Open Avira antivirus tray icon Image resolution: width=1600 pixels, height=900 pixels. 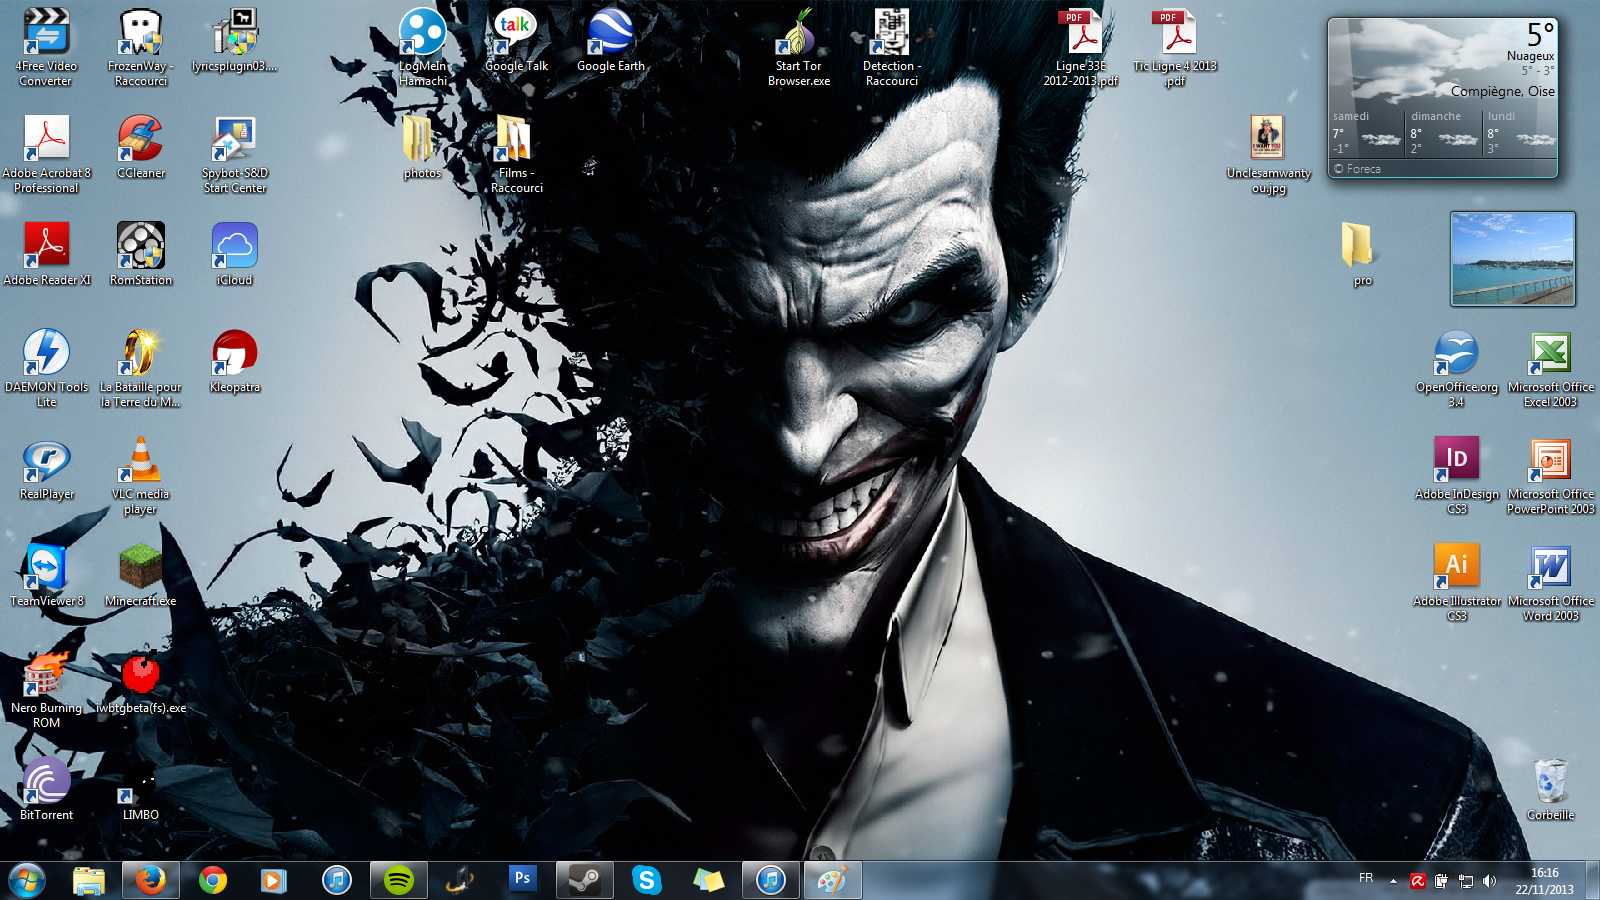coord(1417,881)
